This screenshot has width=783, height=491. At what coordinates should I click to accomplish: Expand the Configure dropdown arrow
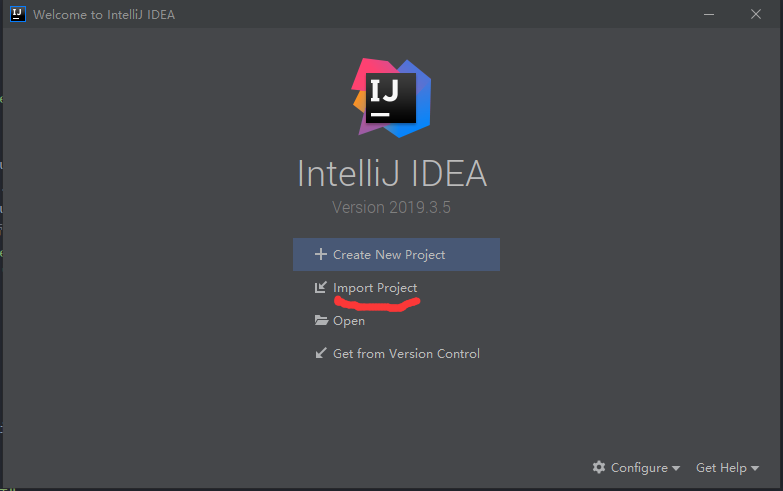676,469
